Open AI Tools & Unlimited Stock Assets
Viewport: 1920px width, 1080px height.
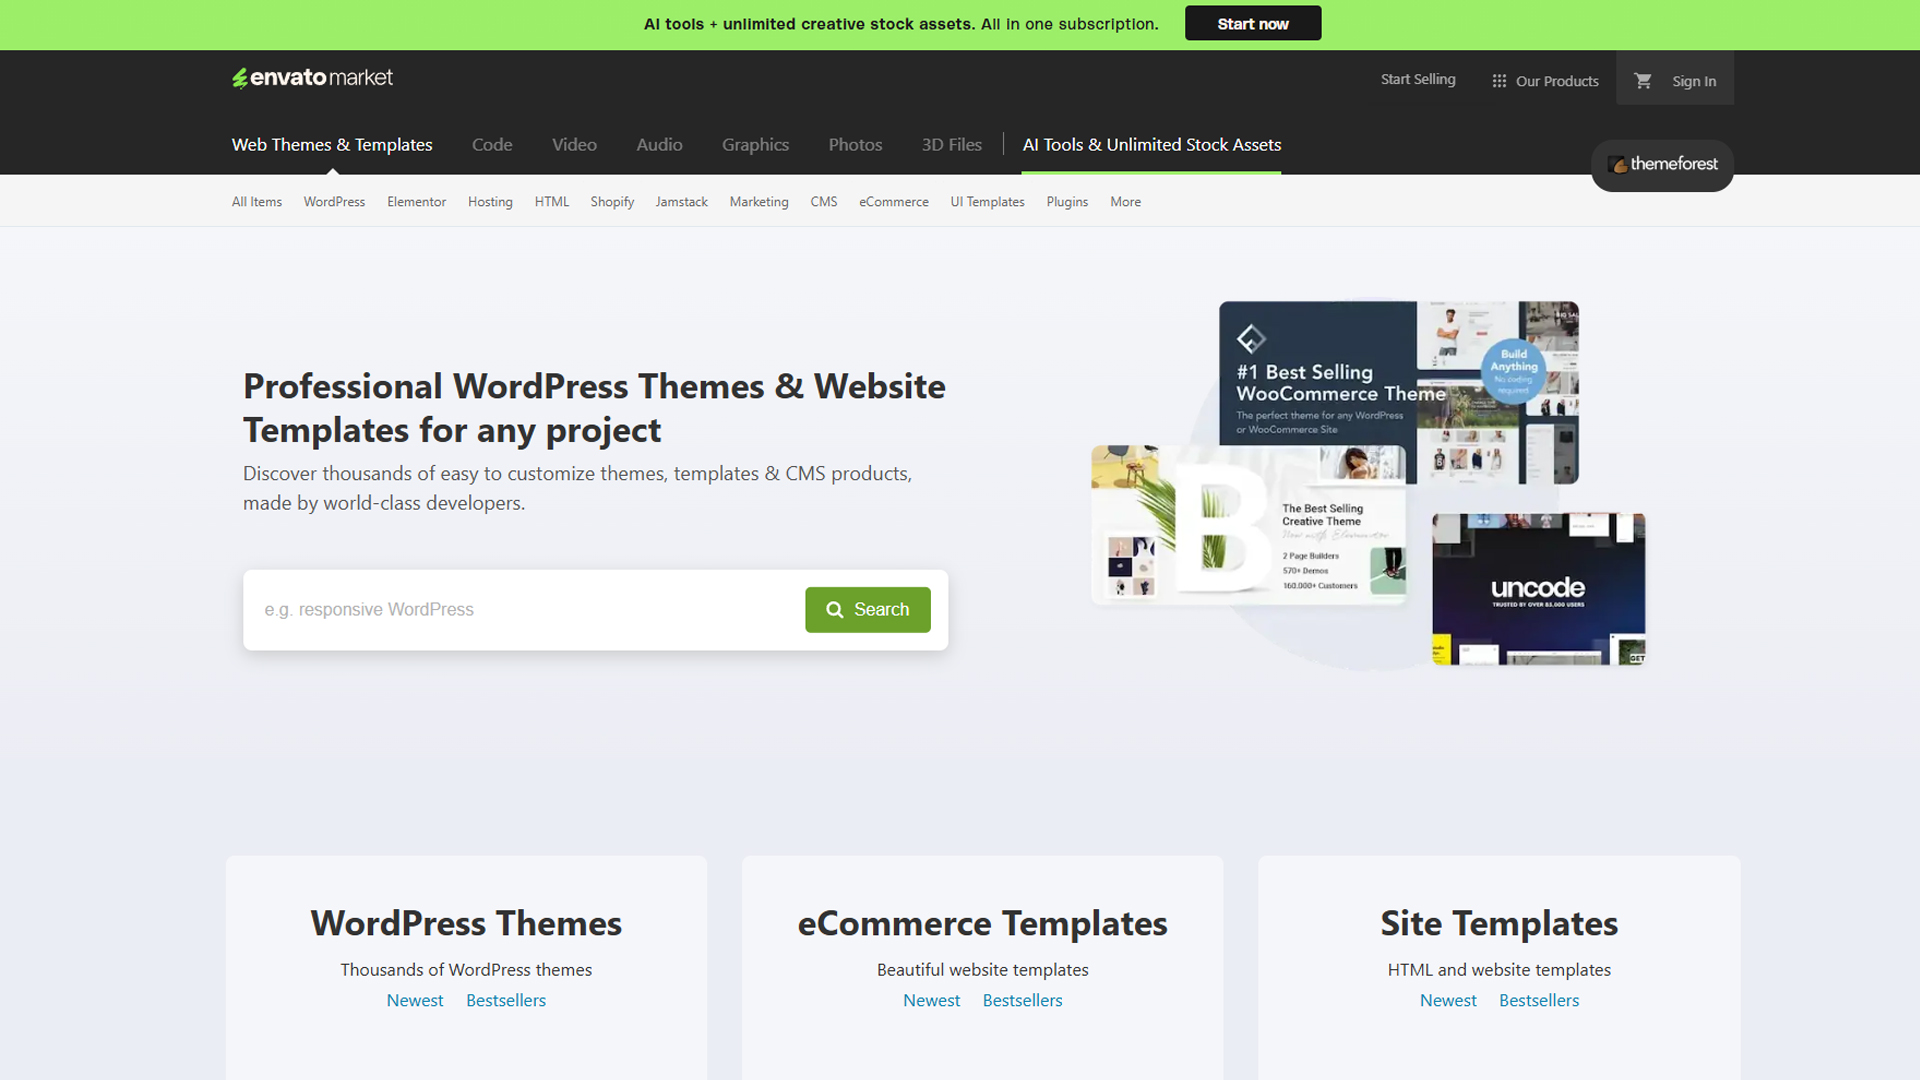click(x=1151, y=145)
